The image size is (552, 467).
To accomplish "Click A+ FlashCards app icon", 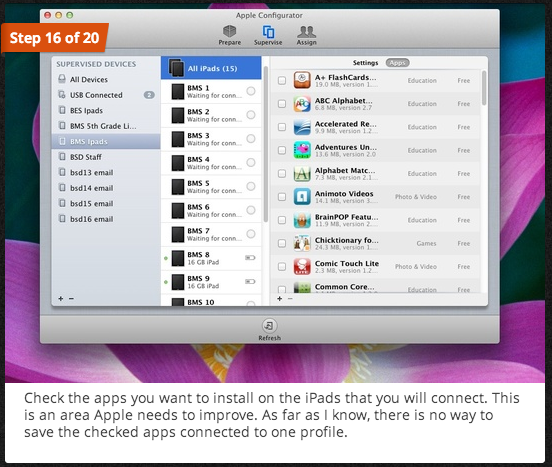I will coord(302,80).
